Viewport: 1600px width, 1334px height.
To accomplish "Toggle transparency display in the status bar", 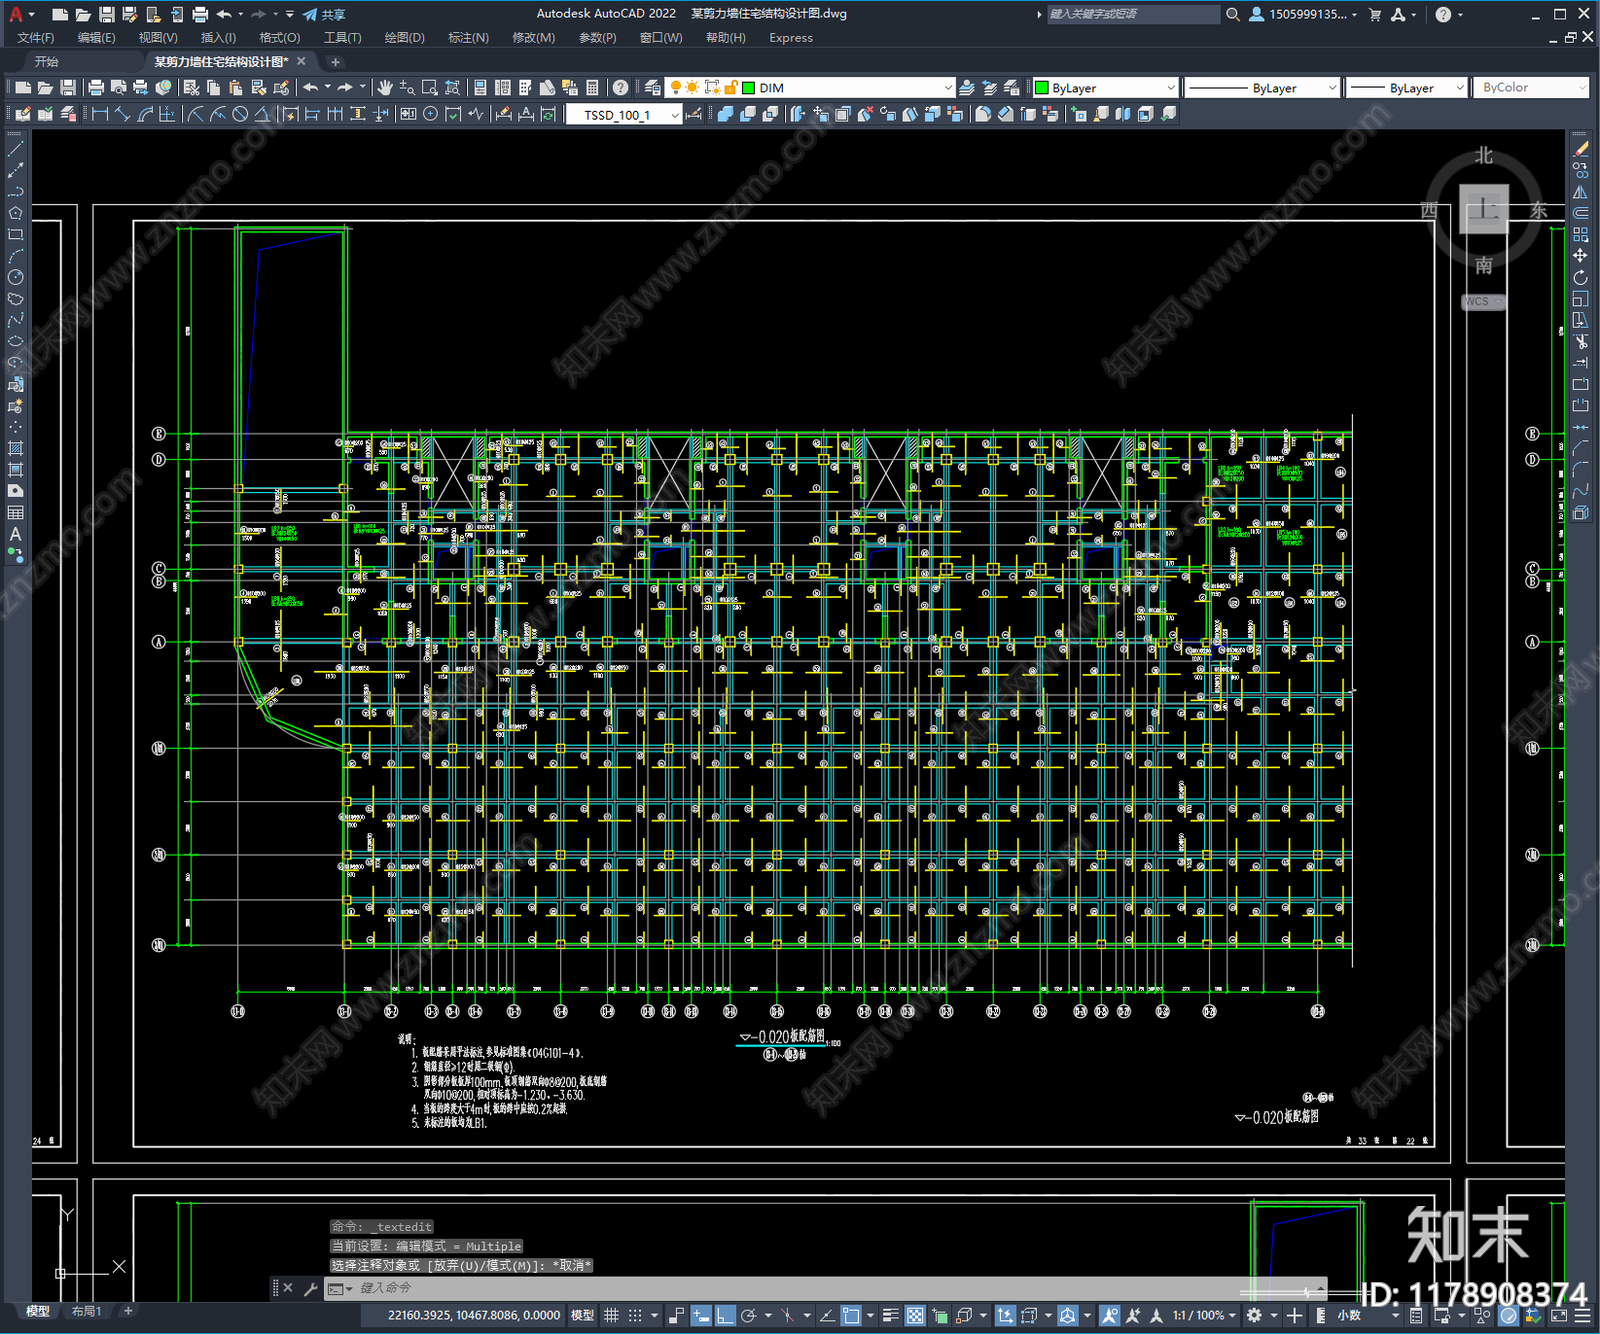I will 915,1315.
